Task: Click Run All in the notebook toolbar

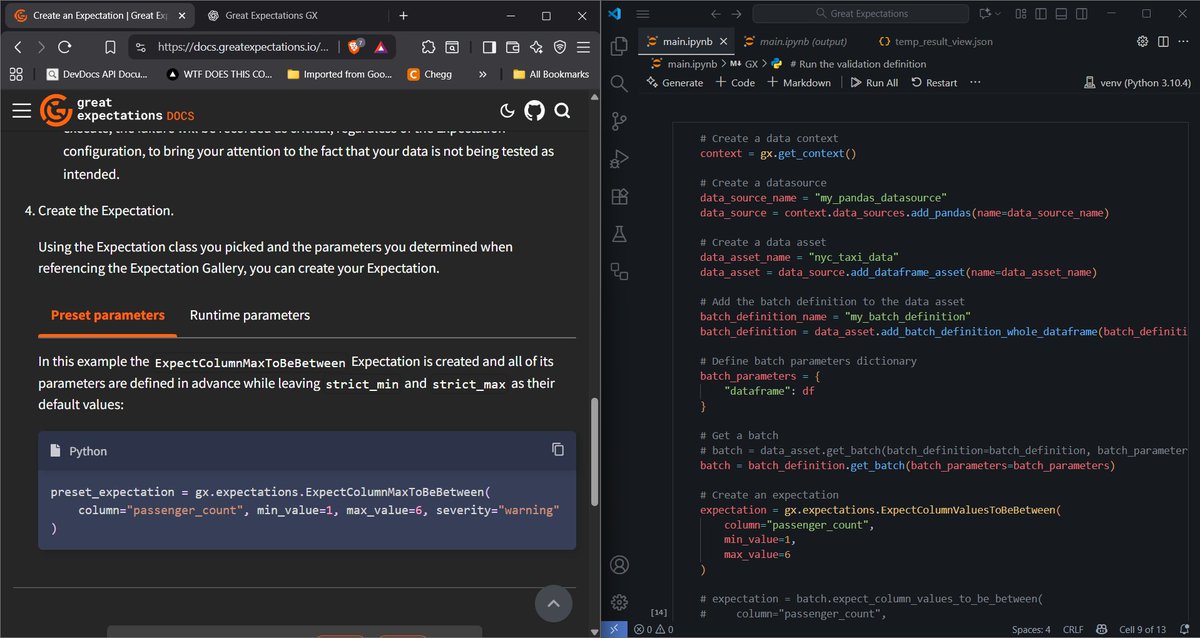Action: [x=874, y=83]
